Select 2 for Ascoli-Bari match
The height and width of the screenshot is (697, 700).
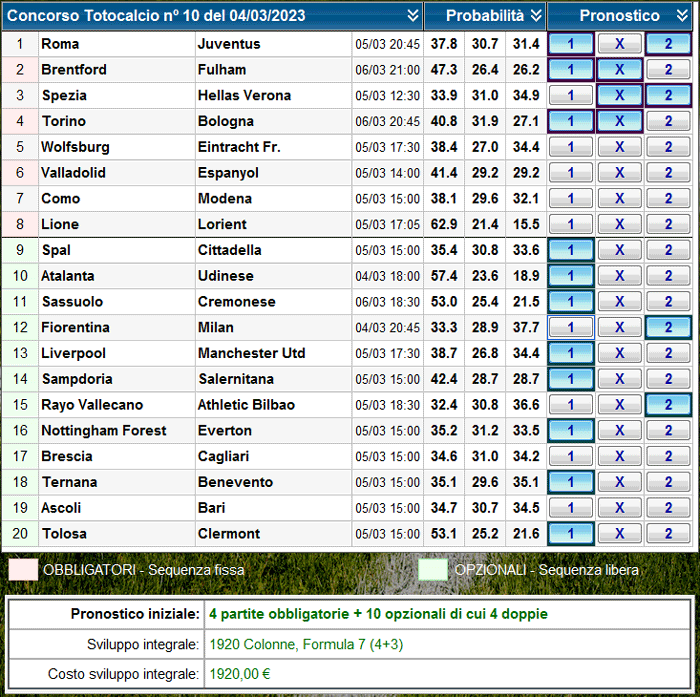pos(668,508)
